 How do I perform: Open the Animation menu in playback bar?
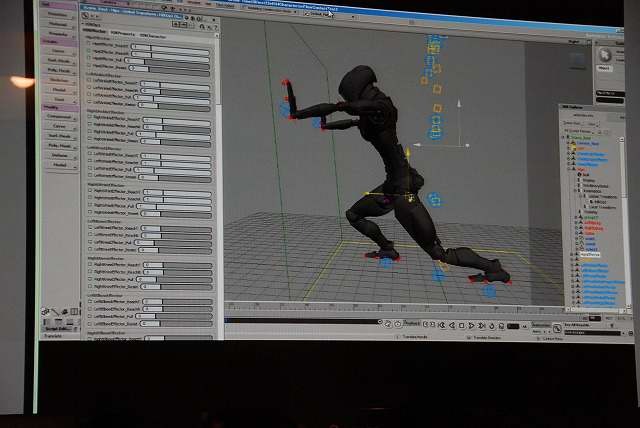(542, 325)
